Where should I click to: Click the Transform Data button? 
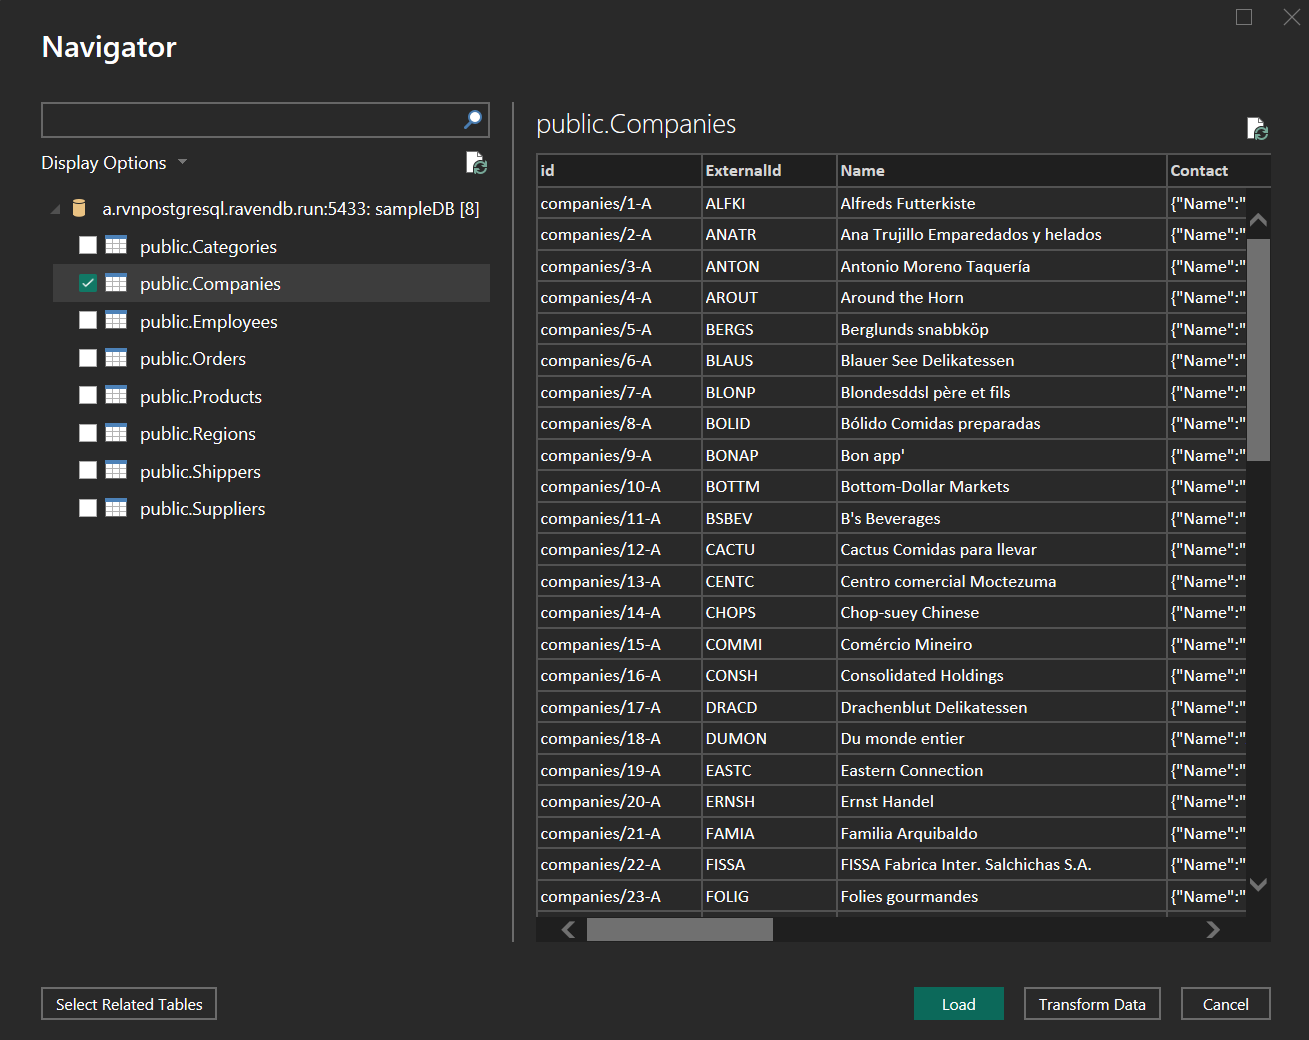click(x=1092, y=1004)
